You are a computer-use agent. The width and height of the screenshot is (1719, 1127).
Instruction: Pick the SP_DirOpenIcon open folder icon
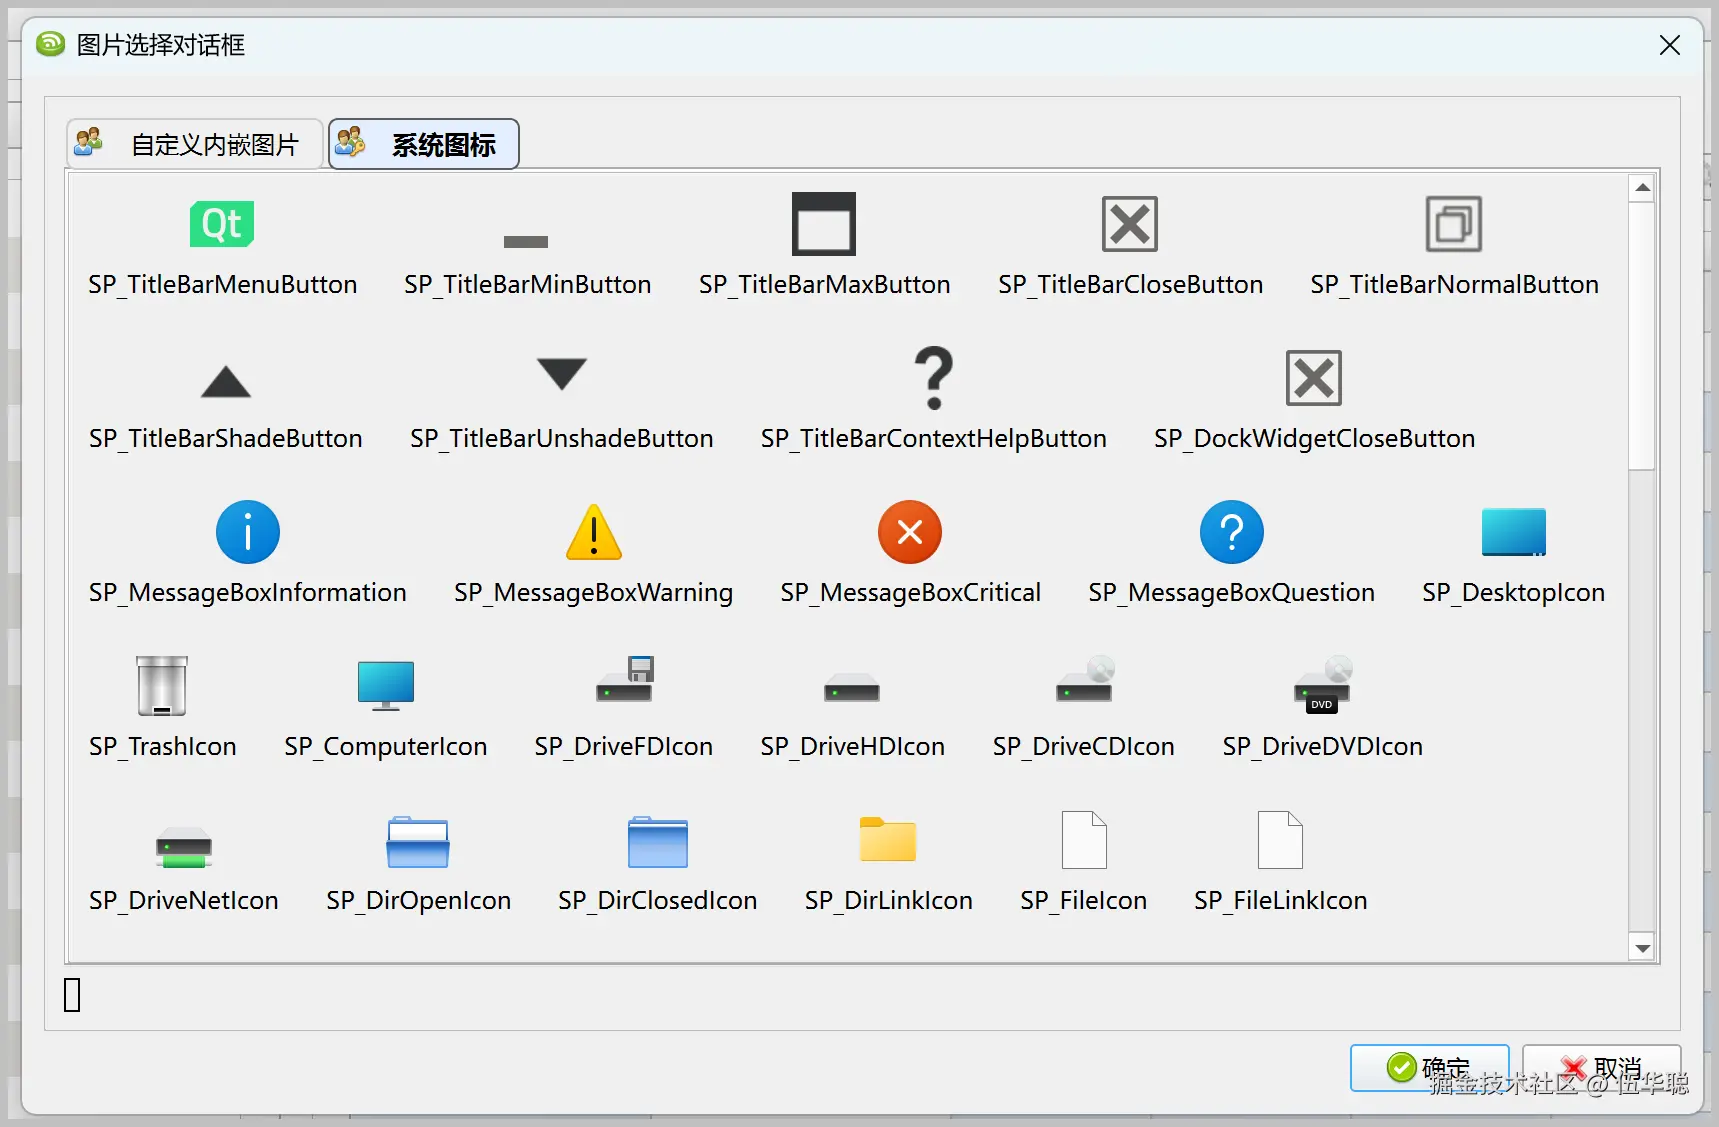coord(418,842)
